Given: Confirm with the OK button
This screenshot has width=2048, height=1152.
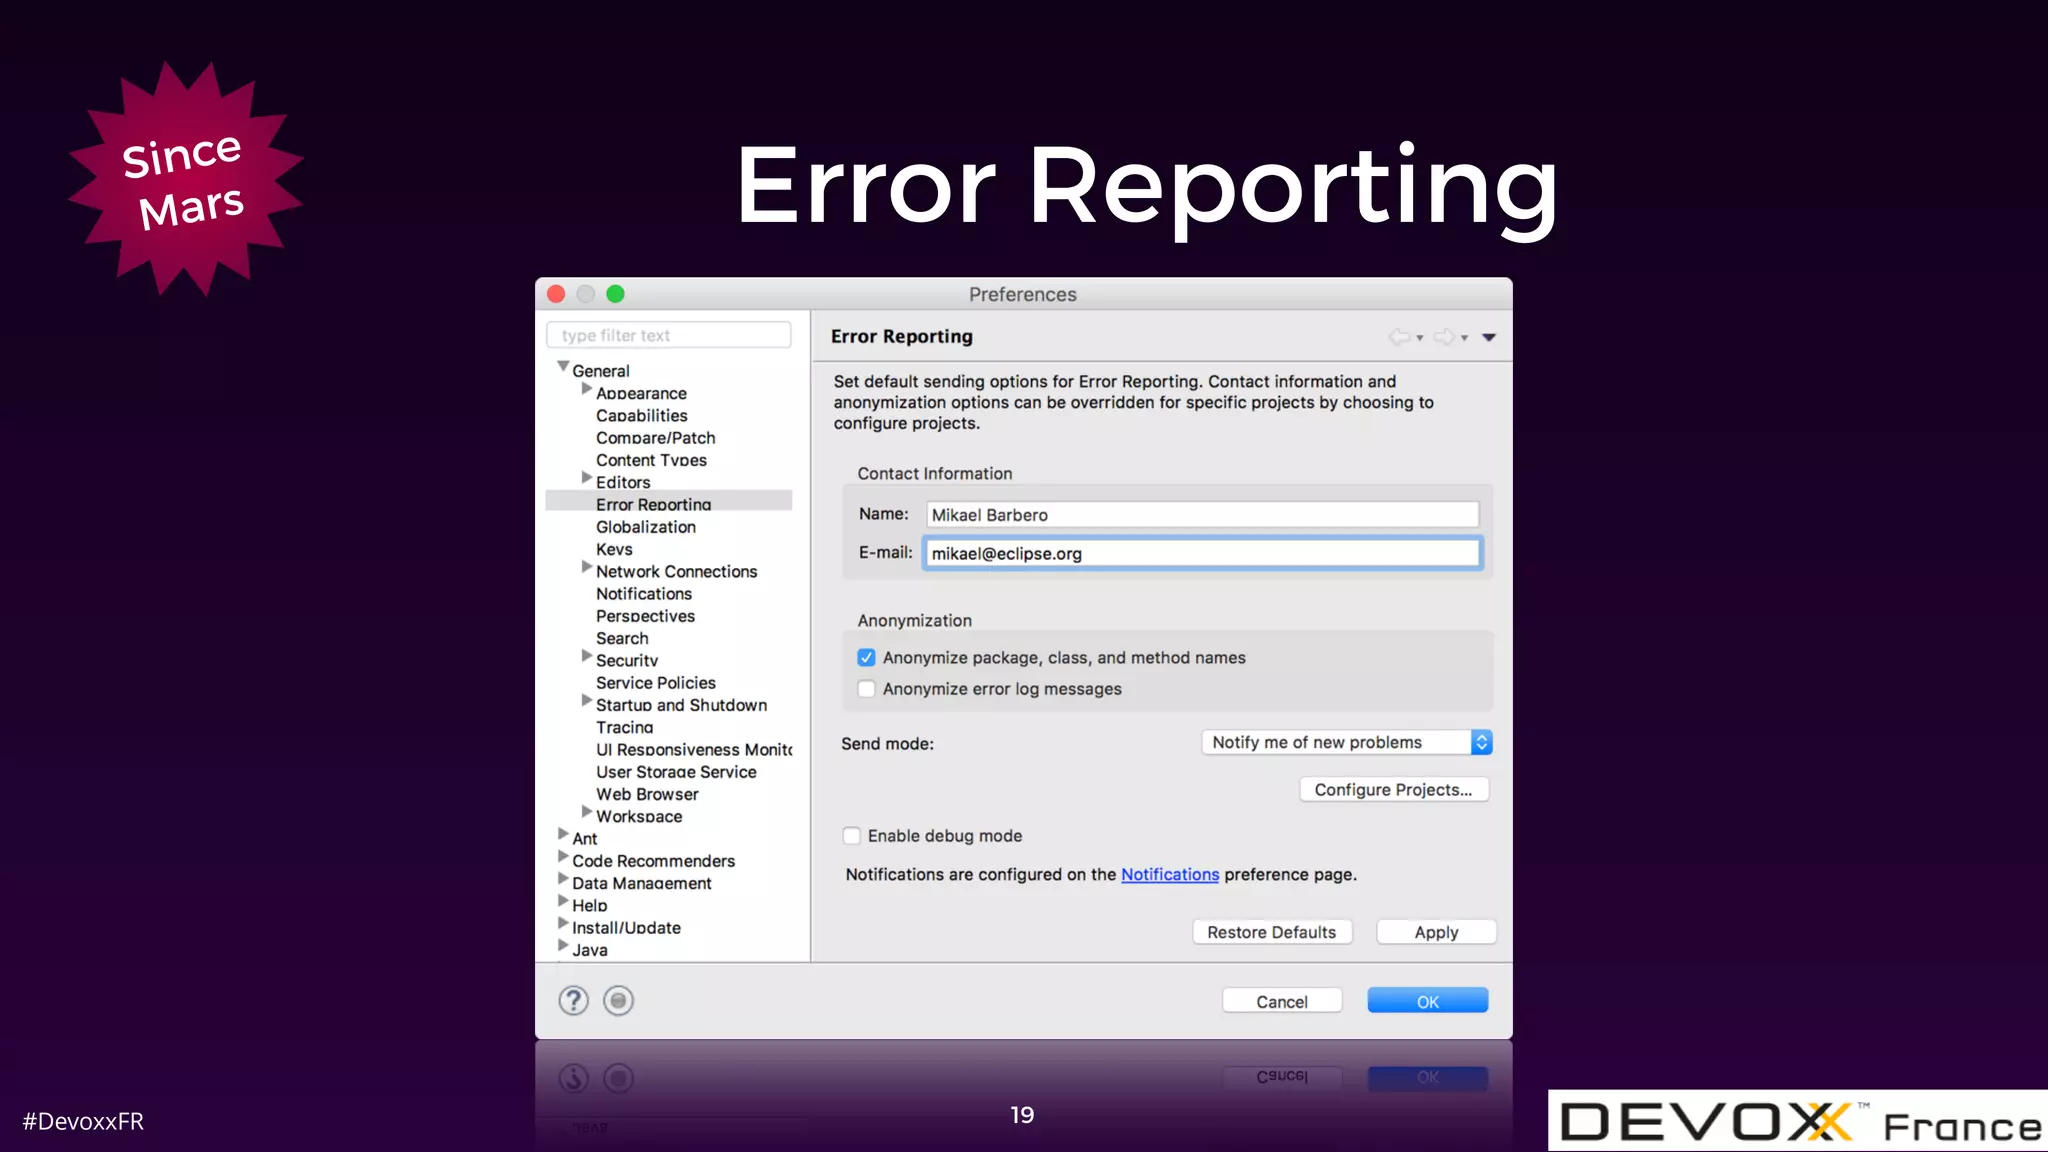Looking at the screenshot, I should click(x=1428, y=1001).
